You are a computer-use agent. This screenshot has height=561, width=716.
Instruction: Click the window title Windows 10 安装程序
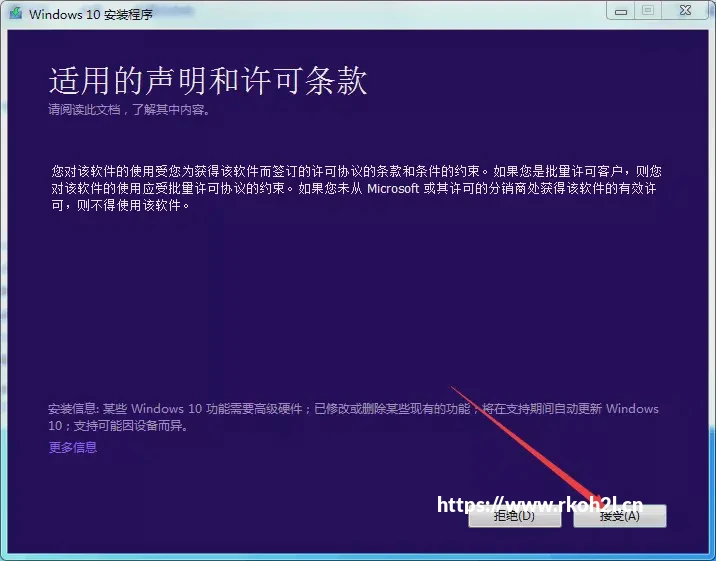click(91, 14)
